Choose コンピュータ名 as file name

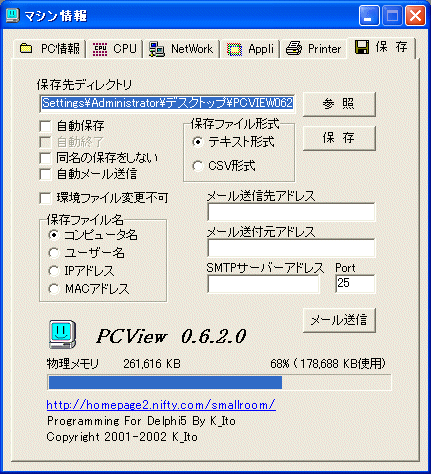(54, 235)
